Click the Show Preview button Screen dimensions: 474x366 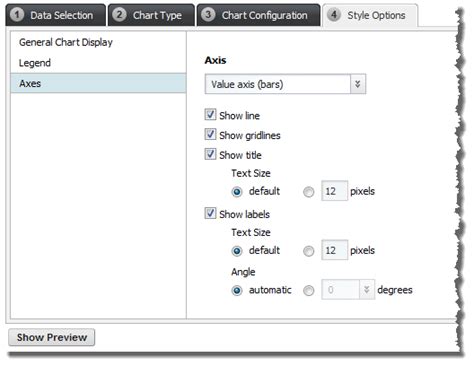(52, 337)
